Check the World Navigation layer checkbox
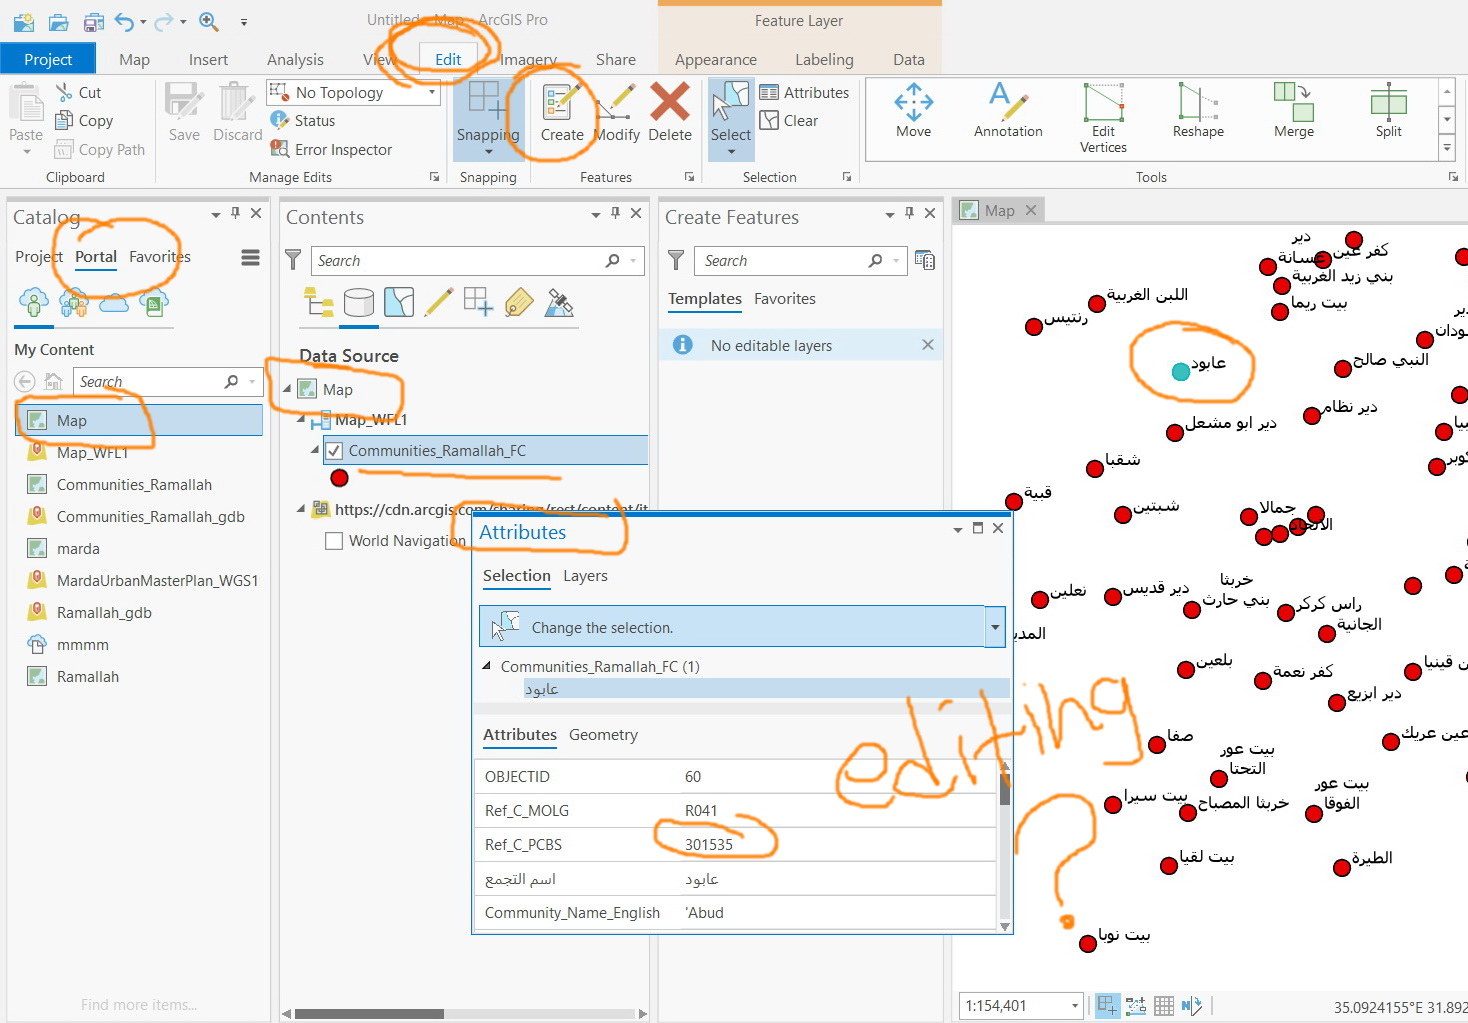This screenshot has height=1023, width=1468. 334,541
